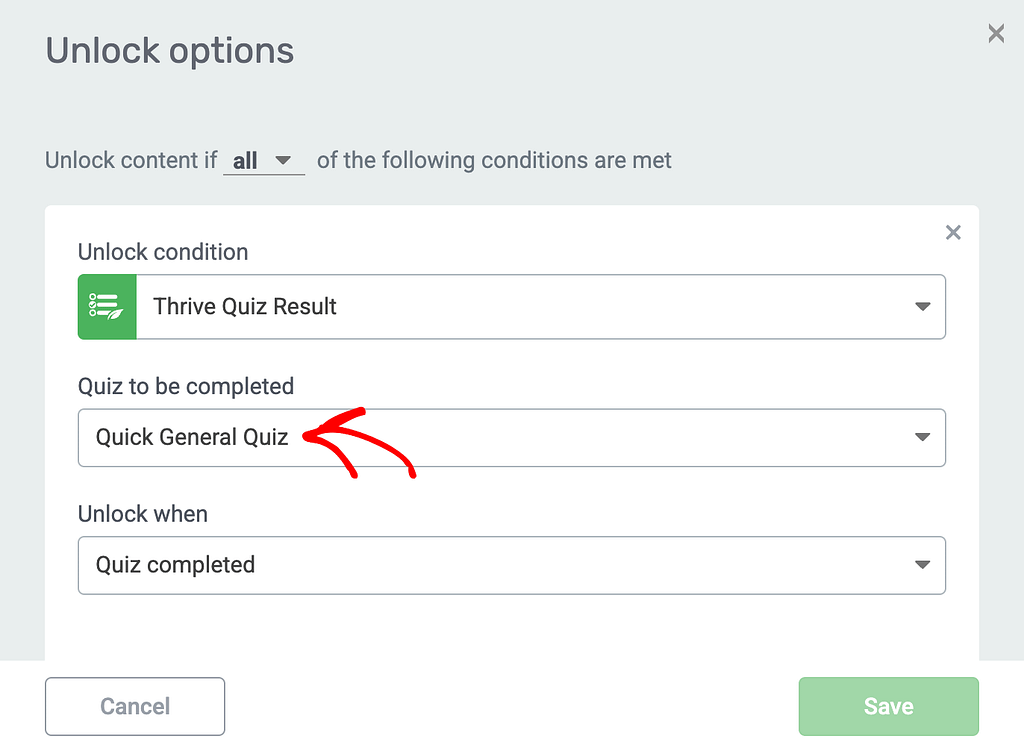Click the 'Quiz to be completed' label
Image resolution: width=1024 pixels, height=751 pixels.
186,386
